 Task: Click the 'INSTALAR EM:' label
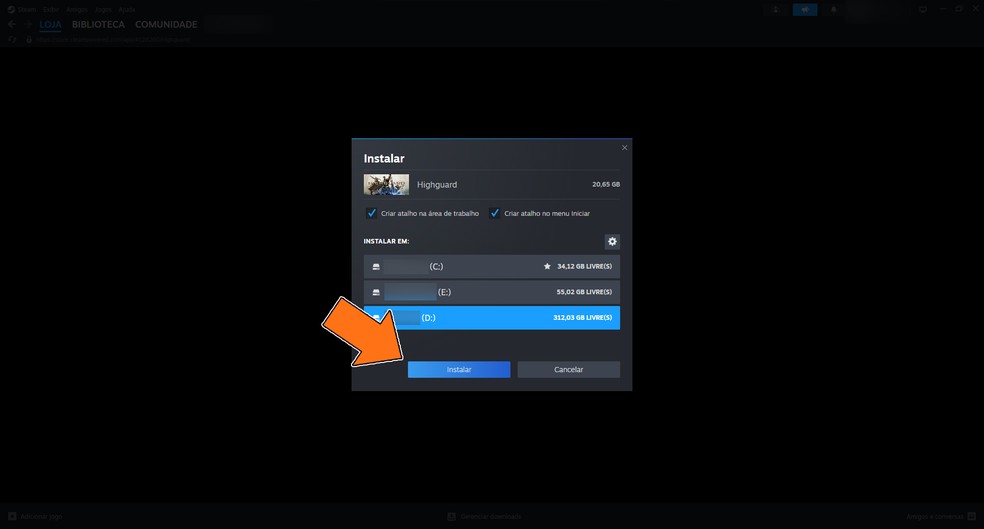(386, 241)
